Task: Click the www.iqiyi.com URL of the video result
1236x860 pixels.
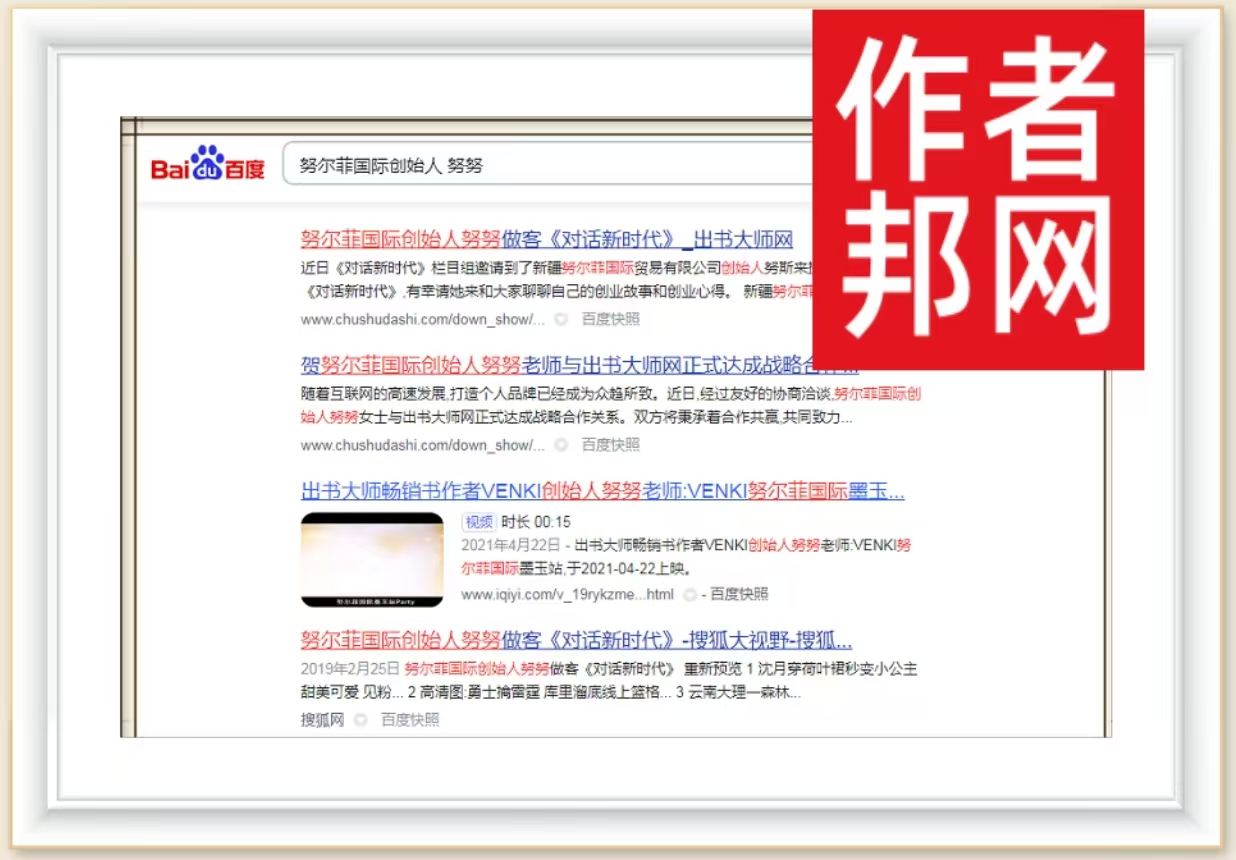Action: pyautogui.click(x=567, y=594)
